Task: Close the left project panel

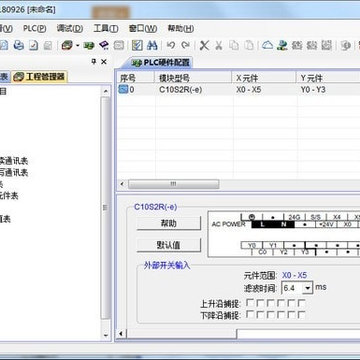Action: click(104, 62)
